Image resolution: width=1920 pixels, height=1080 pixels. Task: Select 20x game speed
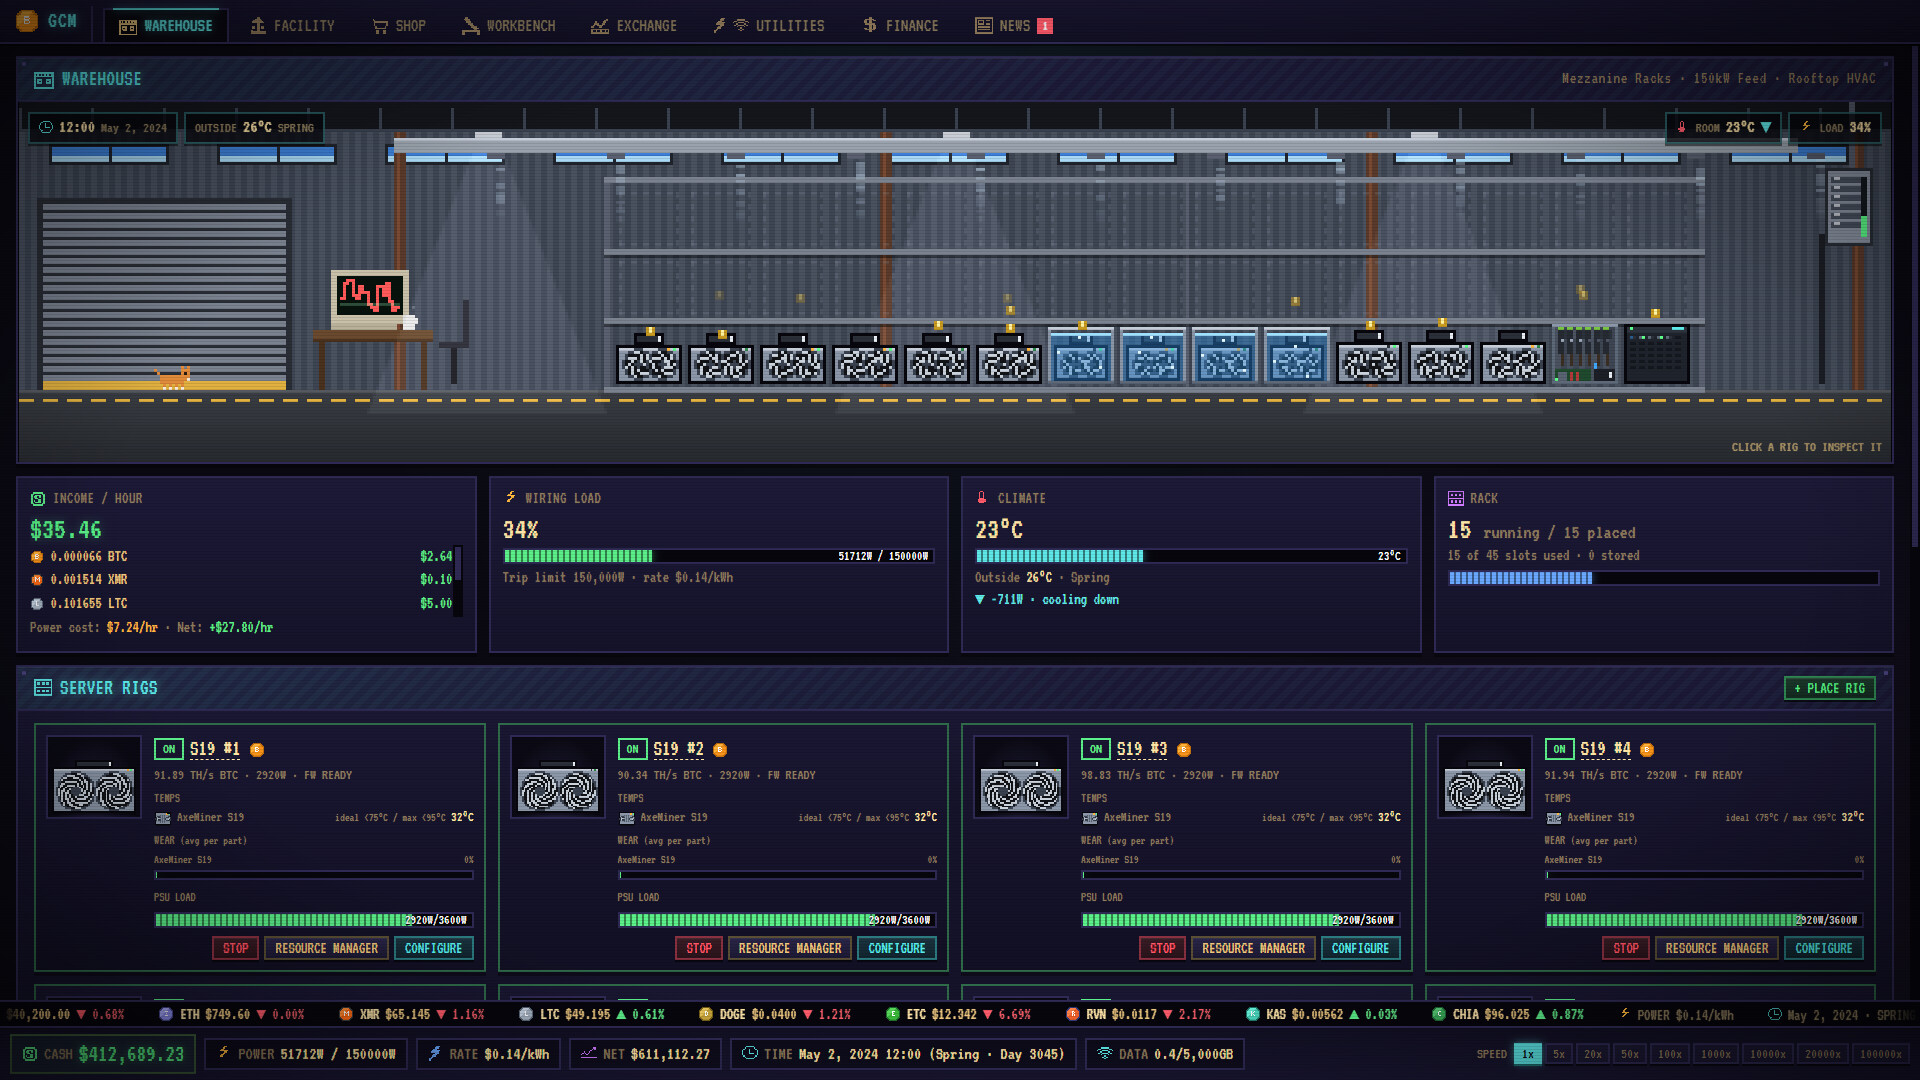pyautogui.click(x=1593, y=1054)
